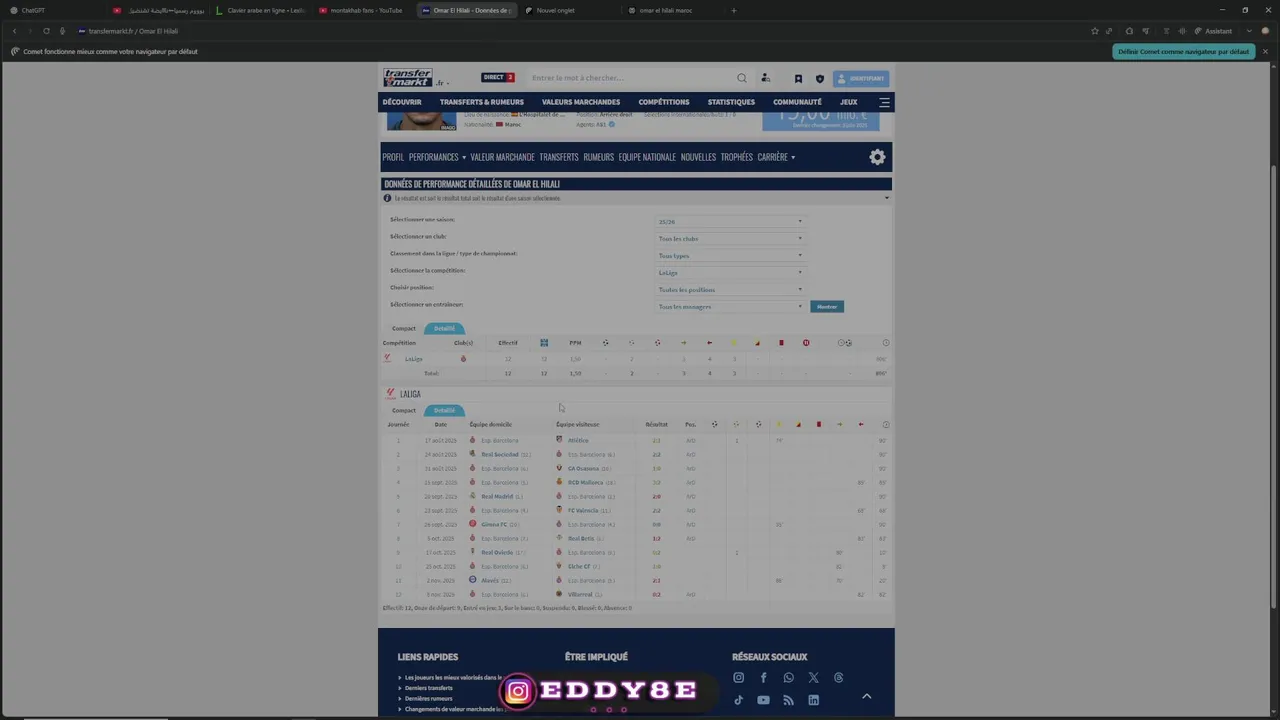This screenshot has width=1280, height=720.
Task: Click the LinkedIn icon in footer
Action: [813, 700]
